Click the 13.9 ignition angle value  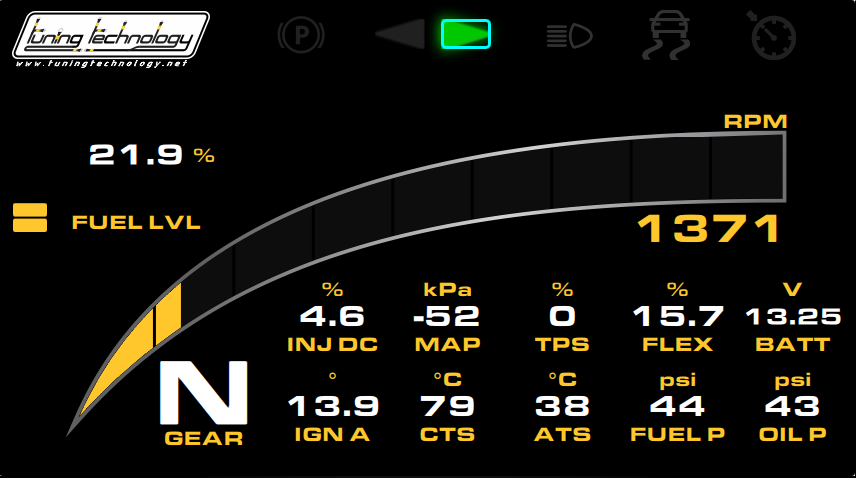pyautogui.click(x=333, y=407)
